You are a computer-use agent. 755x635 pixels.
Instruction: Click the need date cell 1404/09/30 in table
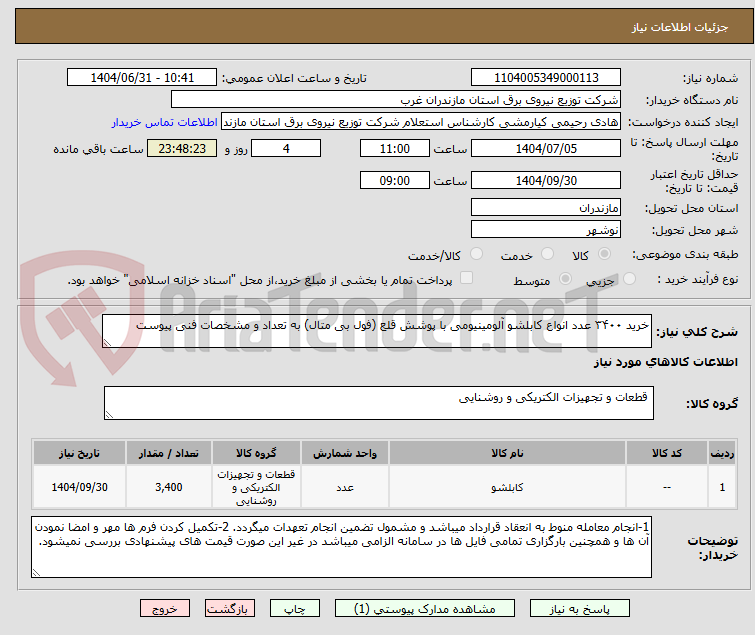coord(79,487)
